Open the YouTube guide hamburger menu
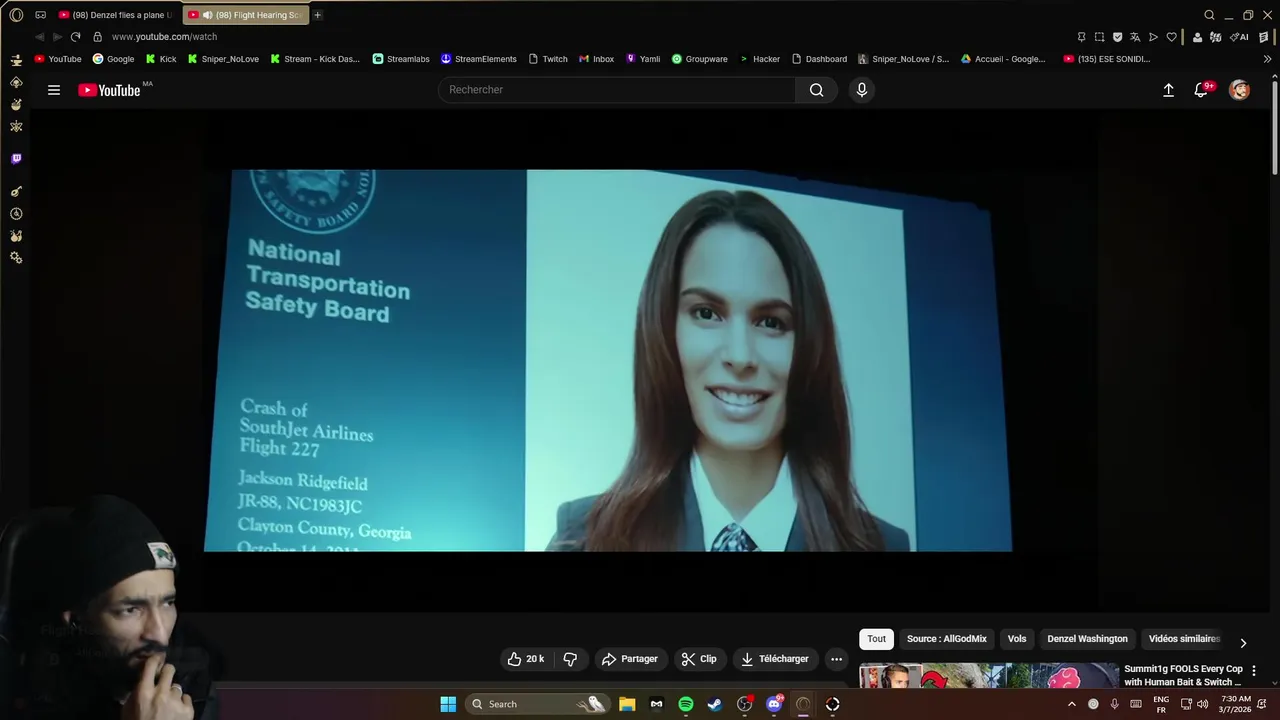Image resolution: width=1280 pixels, height=720 pixels. click(x=54, y=90)
